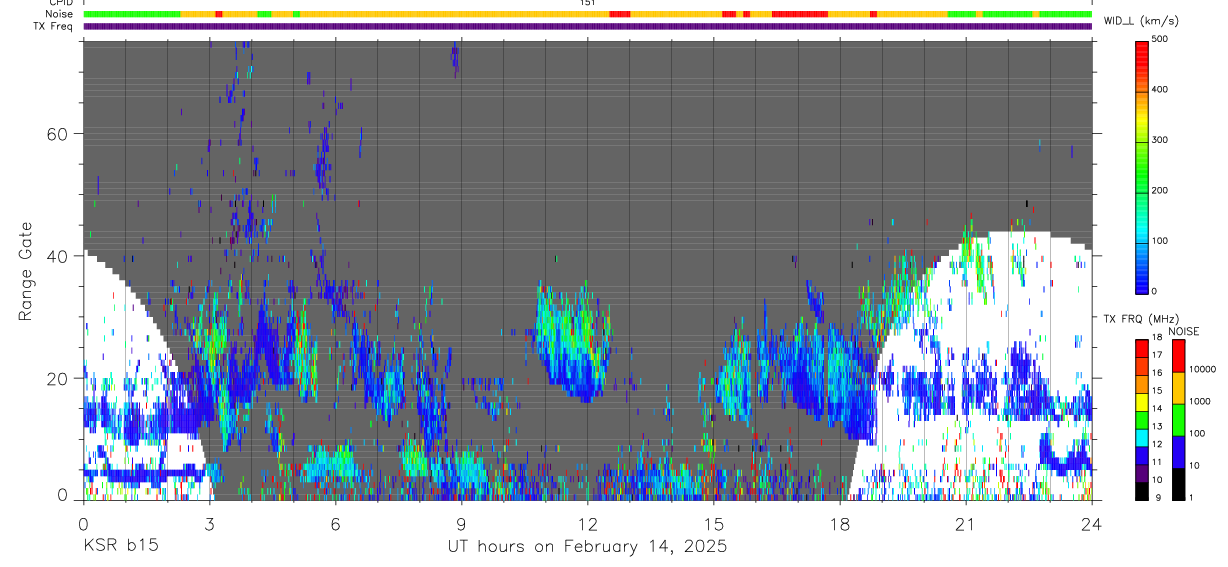This screenshot has width=1228, height=567.
Task: Click the 14 tick on TX FRQ legend
Action: click(1156, 408)
